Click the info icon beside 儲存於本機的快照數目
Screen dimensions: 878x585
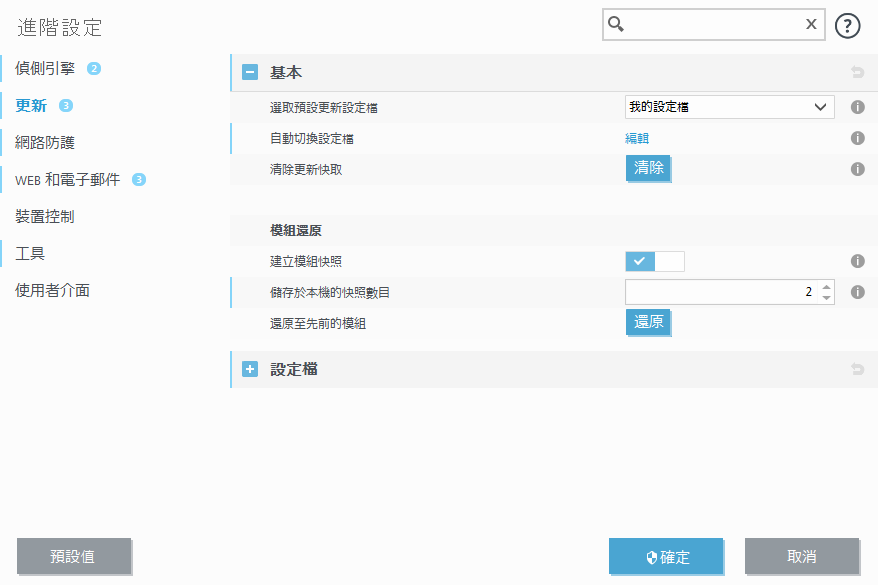point(857,292)
